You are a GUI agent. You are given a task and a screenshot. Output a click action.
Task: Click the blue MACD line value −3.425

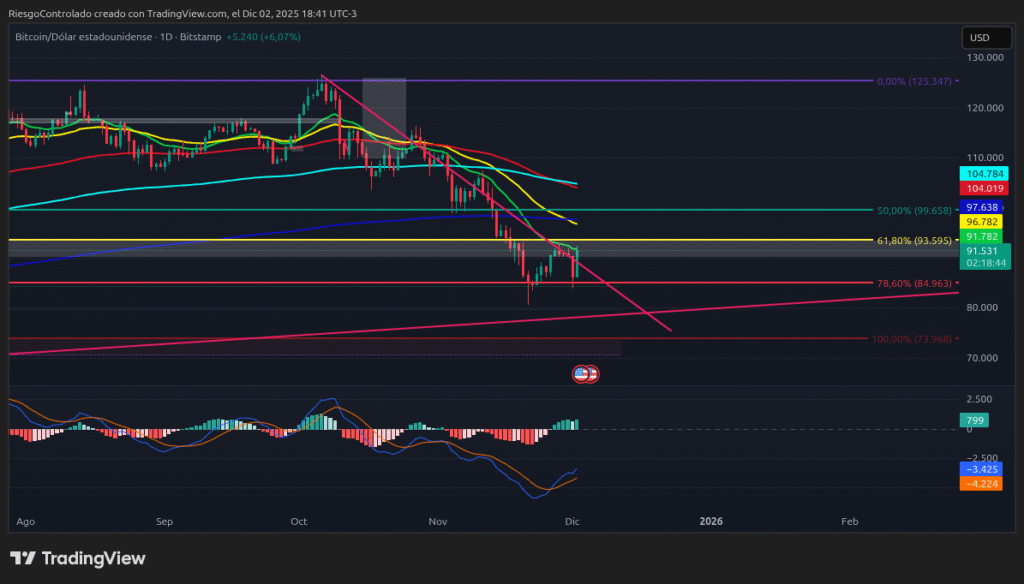979,468
